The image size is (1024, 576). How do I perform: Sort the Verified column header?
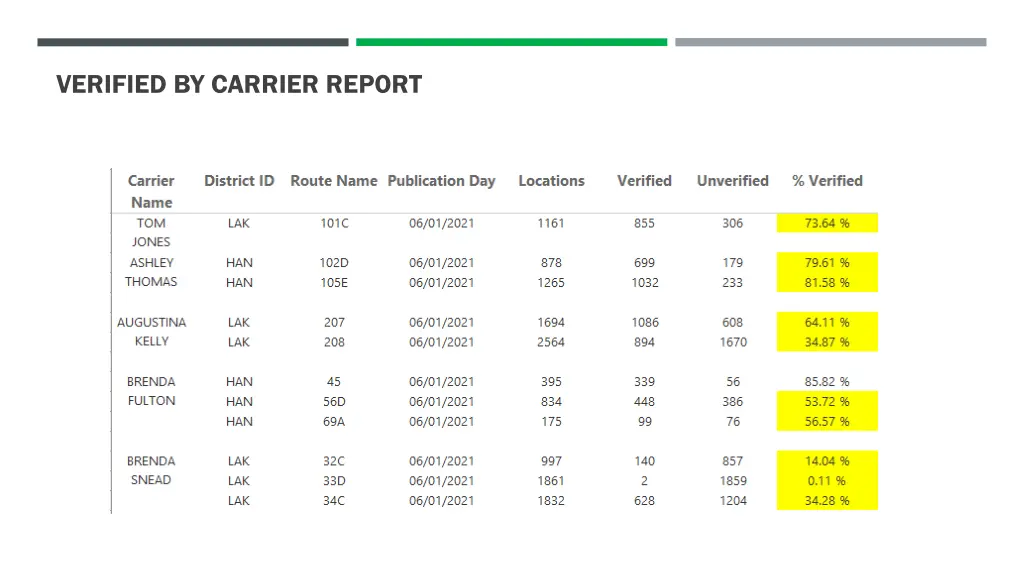(644, 181)
